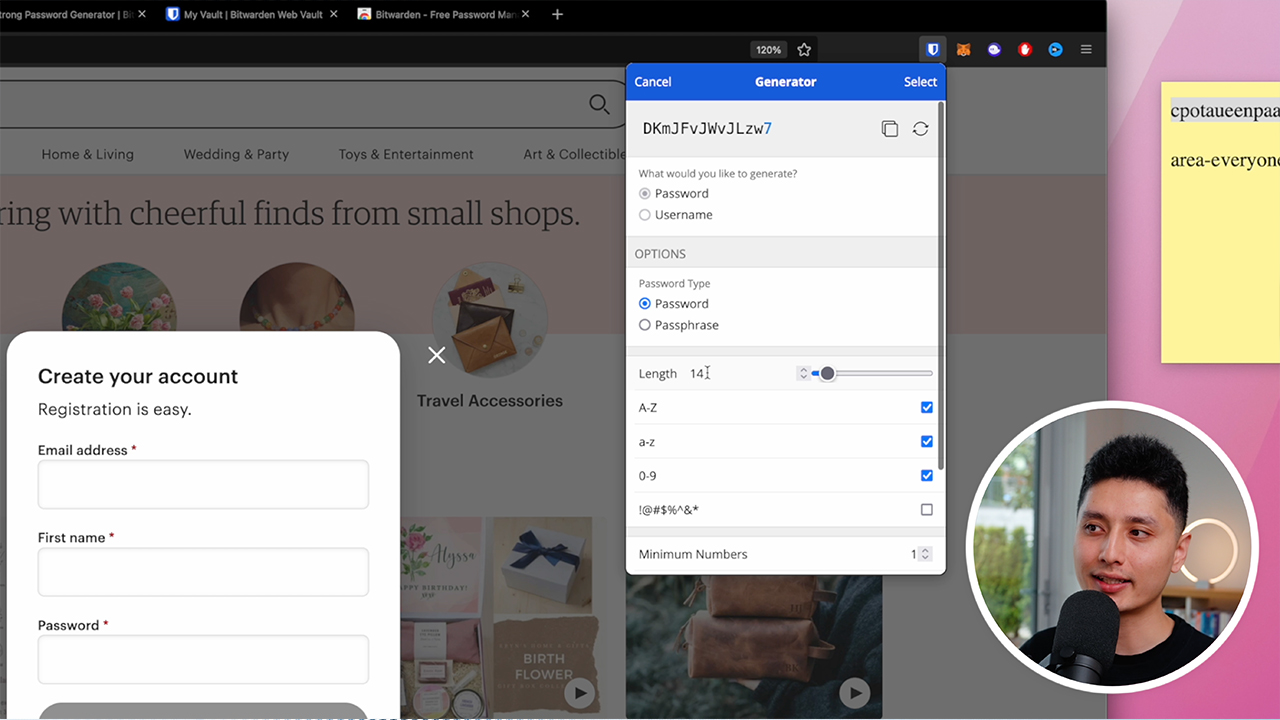Copy the generated password with the copy icon
The width and height of the screenshot is (1280, 720).
point(889,129)
